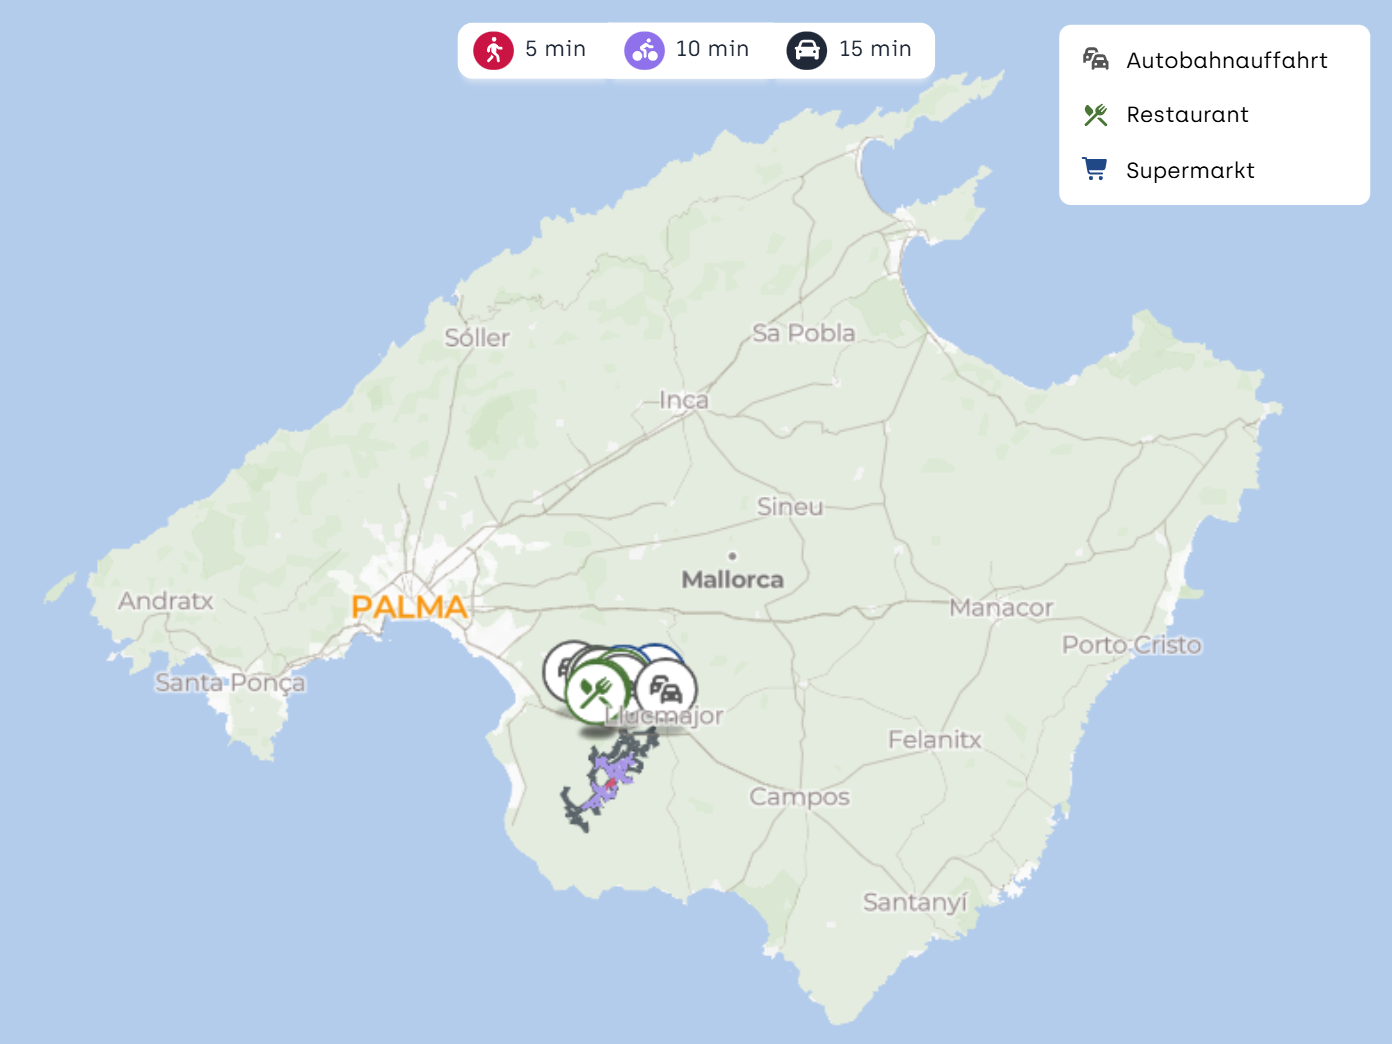This screenshot has height=1044, width=1392.
Task: Select Autobahnauffahrt in the legend
Action: coord(1226,61)
